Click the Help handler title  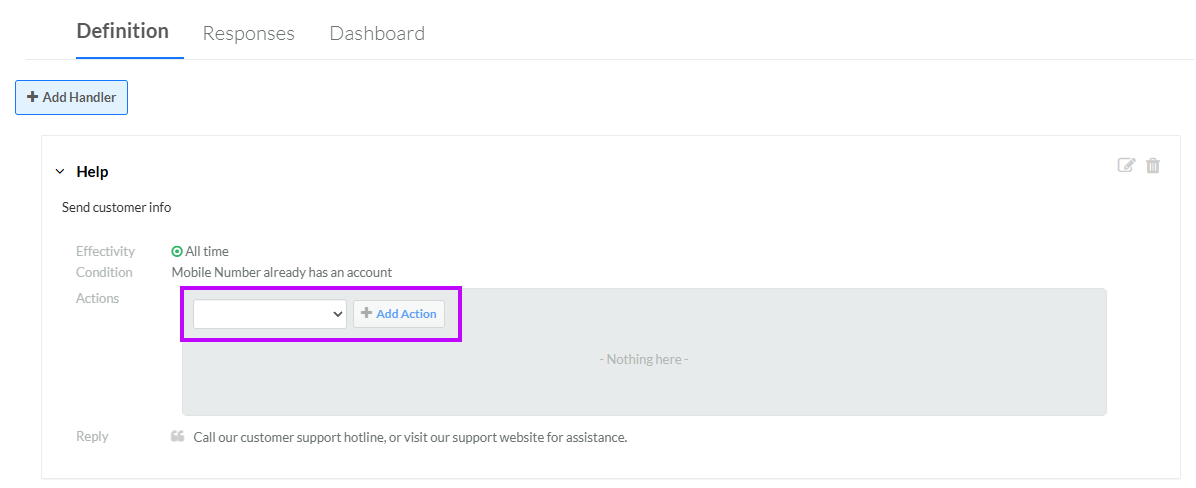[x=92, y=172]
